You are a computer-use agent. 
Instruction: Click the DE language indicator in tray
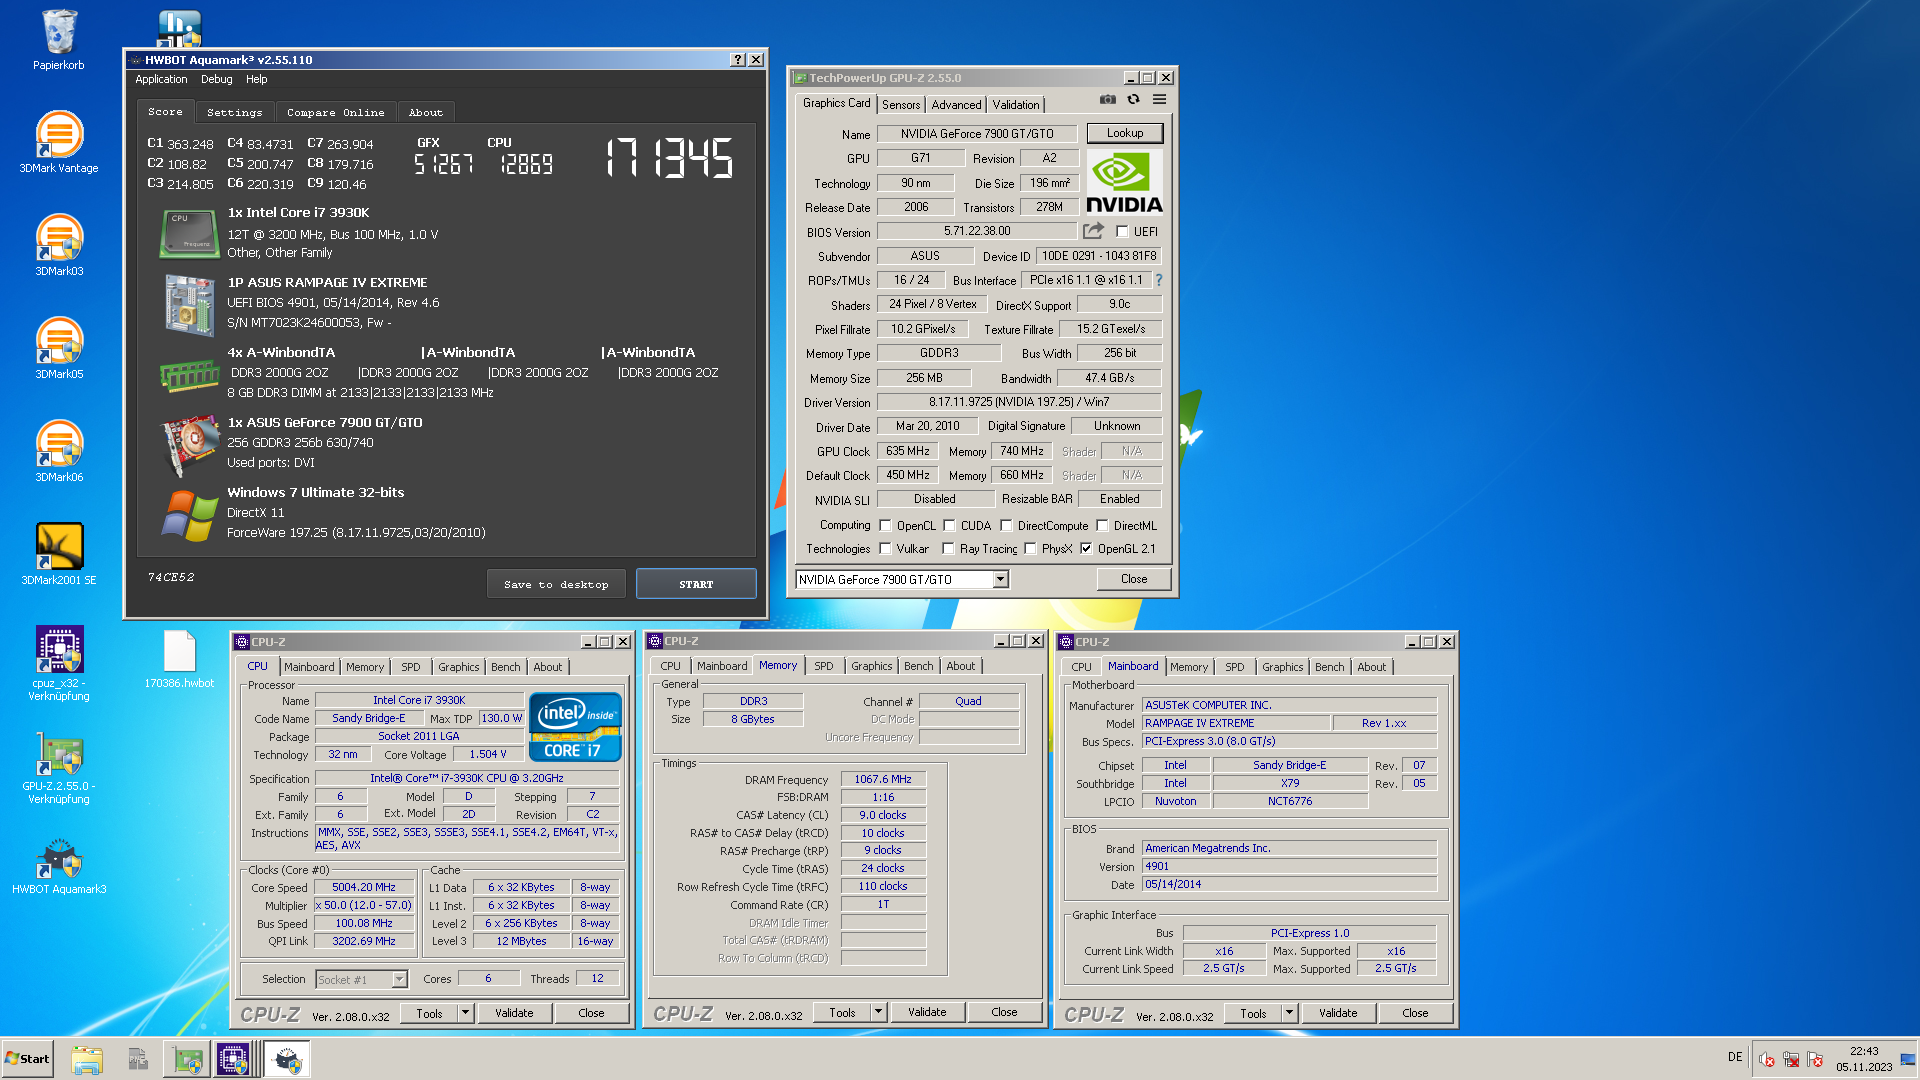(x=1735, y=1057)
